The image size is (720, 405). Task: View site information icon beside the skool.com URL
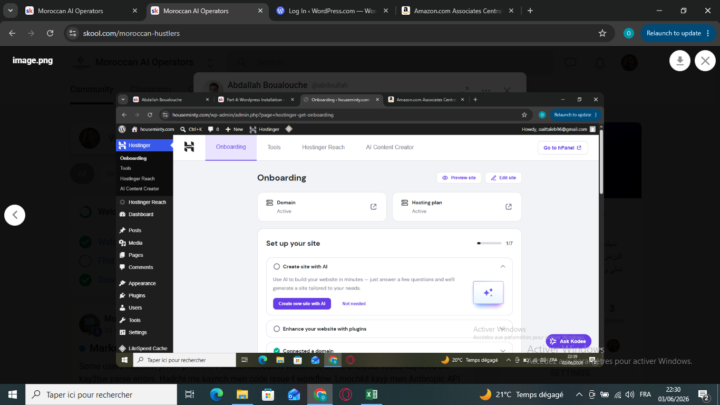(x=73, y=33)
